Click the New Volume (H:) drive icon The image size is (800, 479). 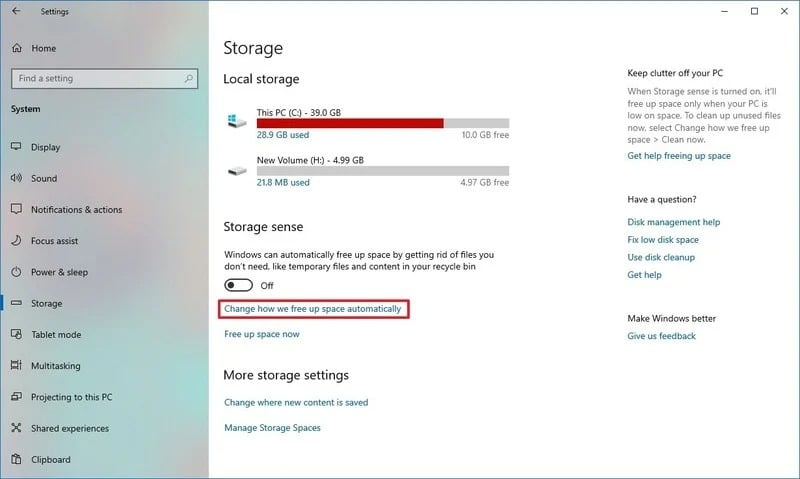pos(237,170)
